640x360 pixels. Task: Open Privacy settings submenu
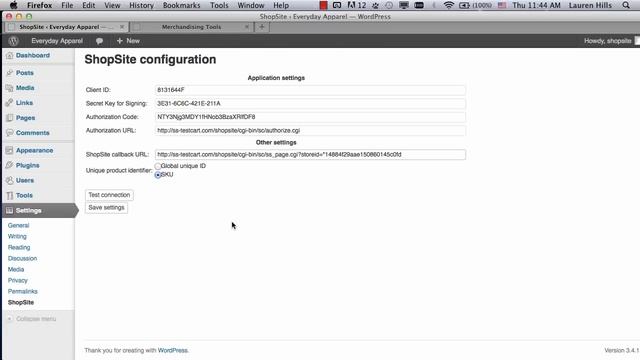[18, 280]
